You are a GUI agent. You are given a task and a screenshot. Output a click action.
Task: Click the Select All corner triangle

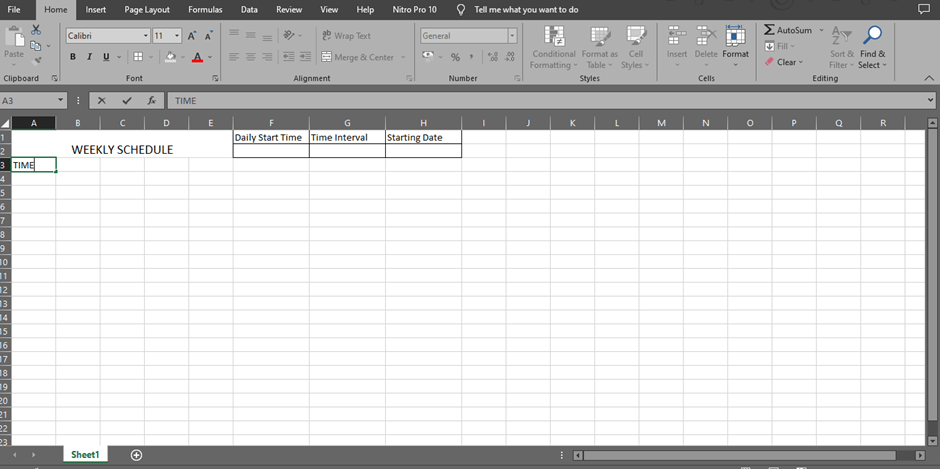[x=5, y=123]
